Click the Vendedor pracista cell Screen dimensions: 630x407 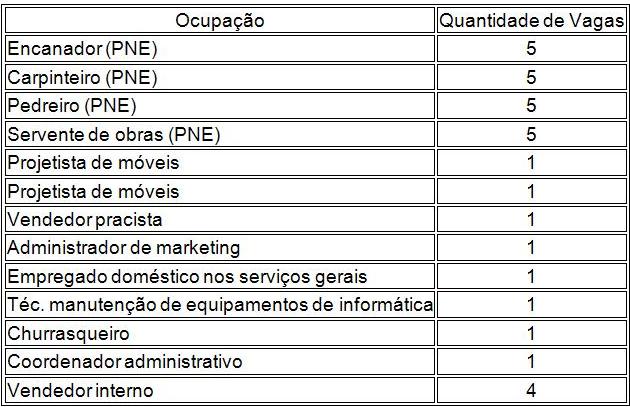[84, 219]
